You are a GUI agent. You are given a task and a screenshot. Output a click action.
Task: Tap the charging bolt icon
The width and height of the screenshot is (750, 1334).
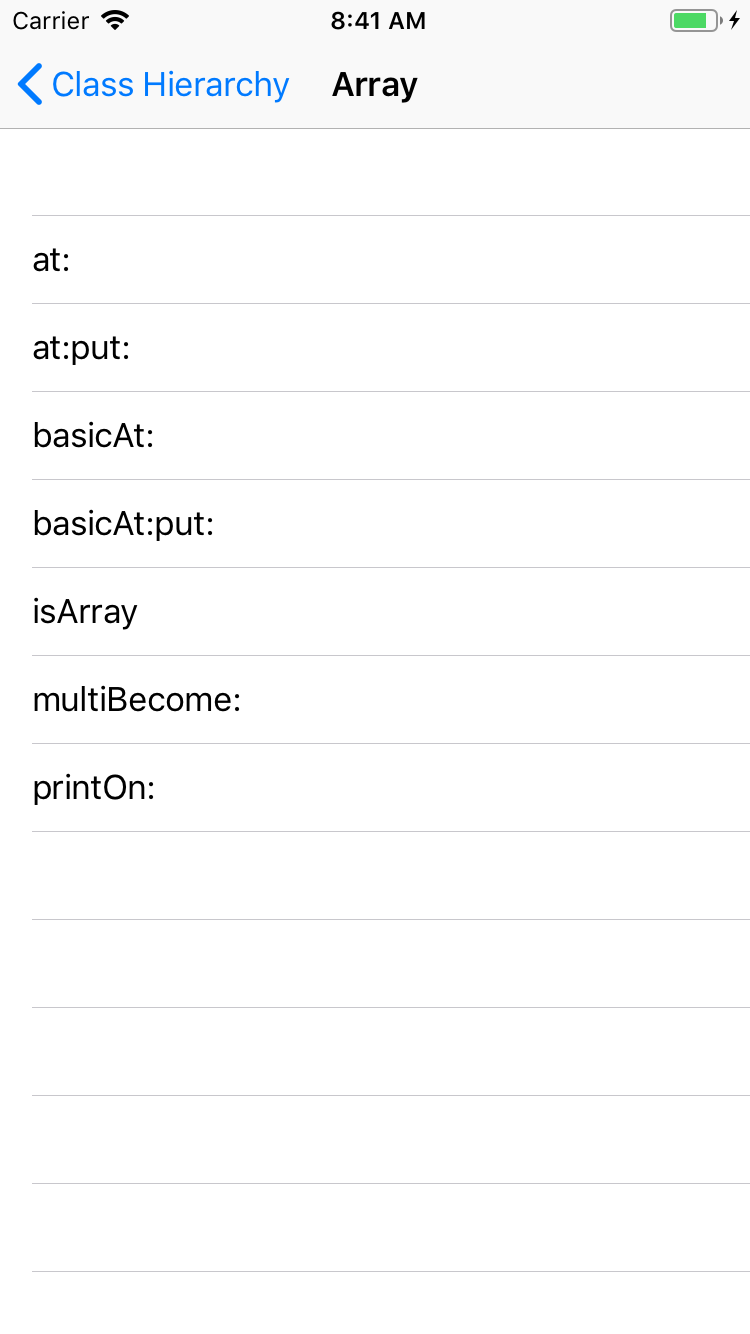click(735, 21)
